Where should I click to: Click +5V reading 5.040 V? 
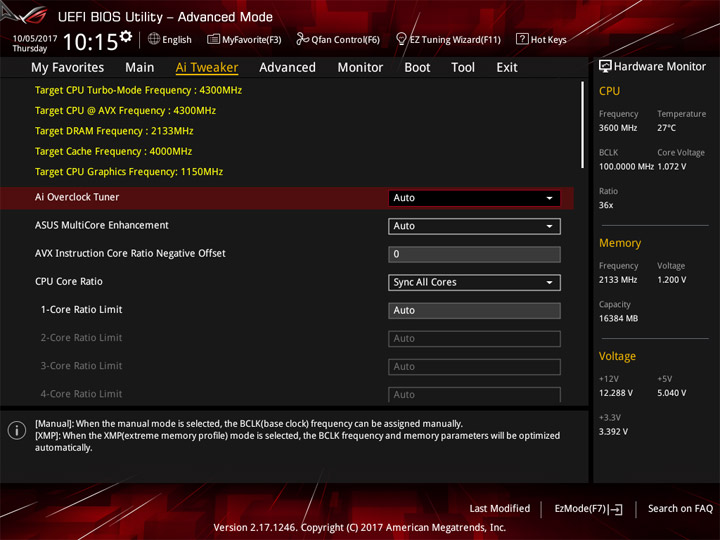[672, 393]
